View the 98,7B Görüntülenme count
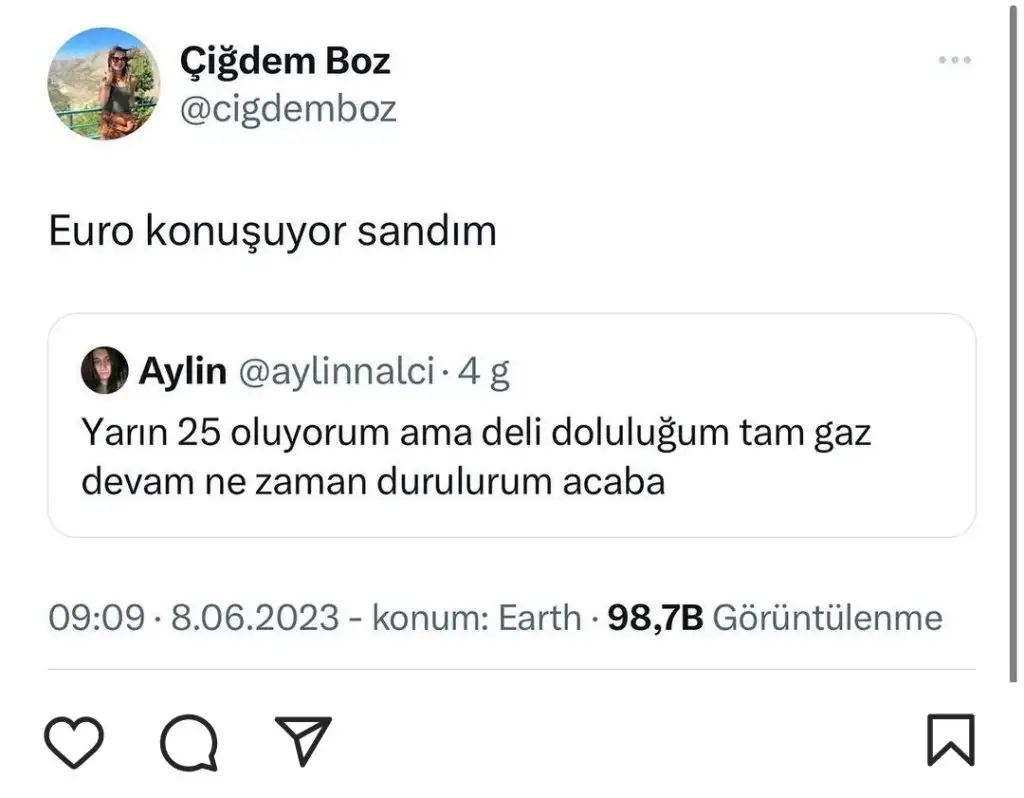 click(x=775, y=618)
